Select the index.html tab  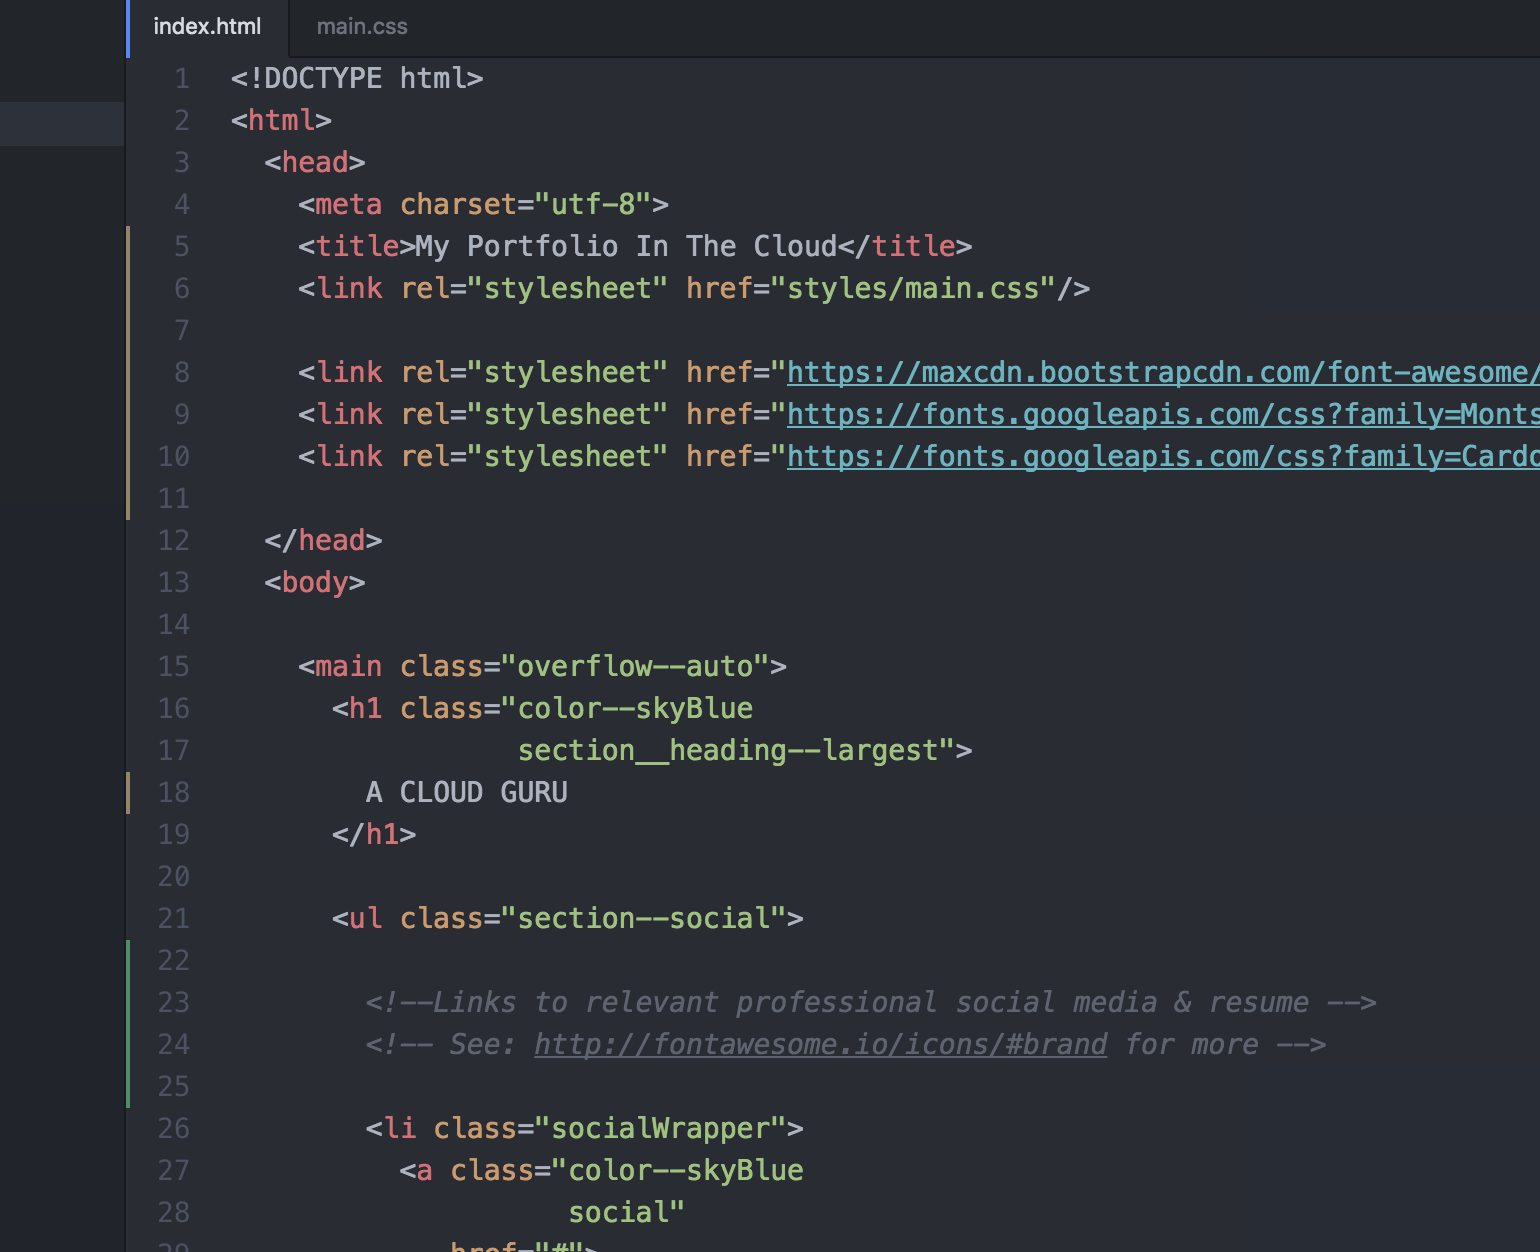point(207,26)
